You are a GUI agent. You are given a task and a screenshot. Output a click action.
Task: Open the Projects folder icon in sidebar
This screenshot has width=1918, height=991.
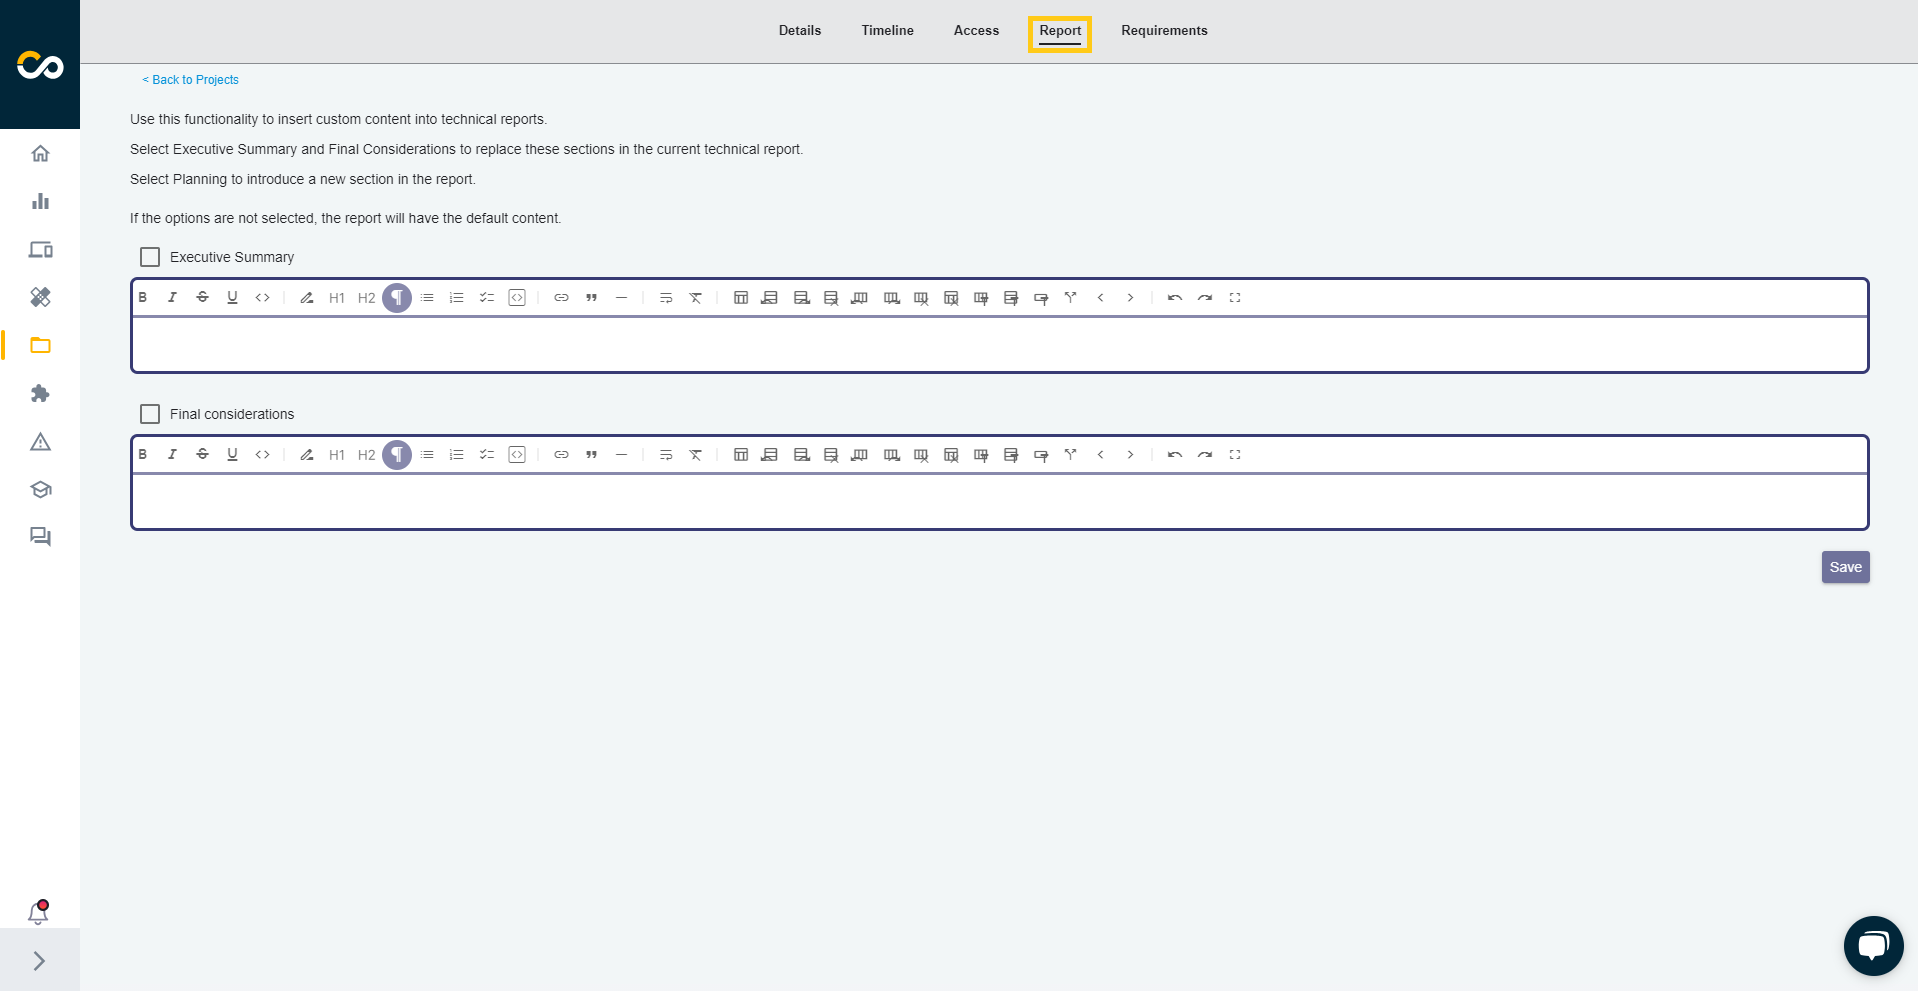[40, 345]
